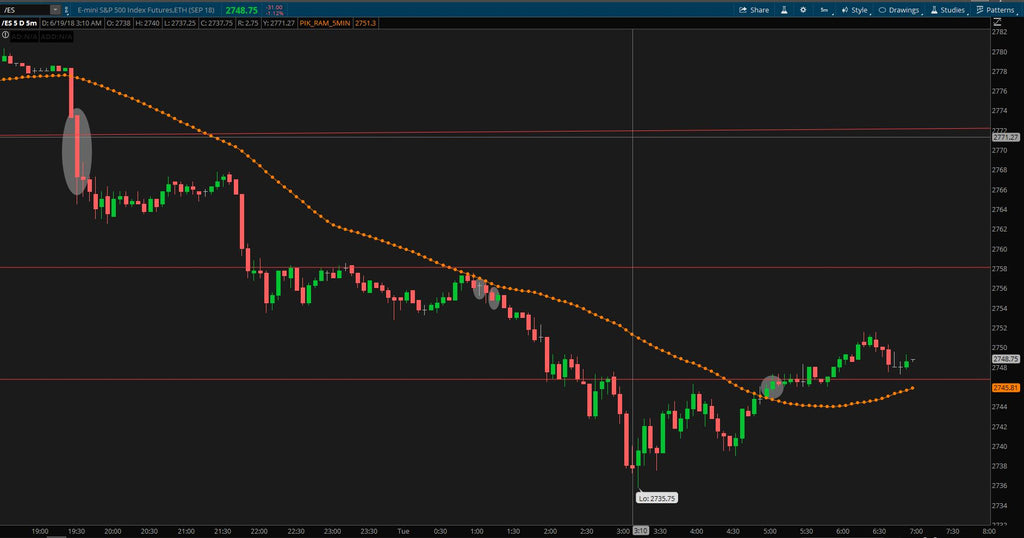Expand the symbol selector arrow next to /ES
1024x538 pixels.
(55, 10)
